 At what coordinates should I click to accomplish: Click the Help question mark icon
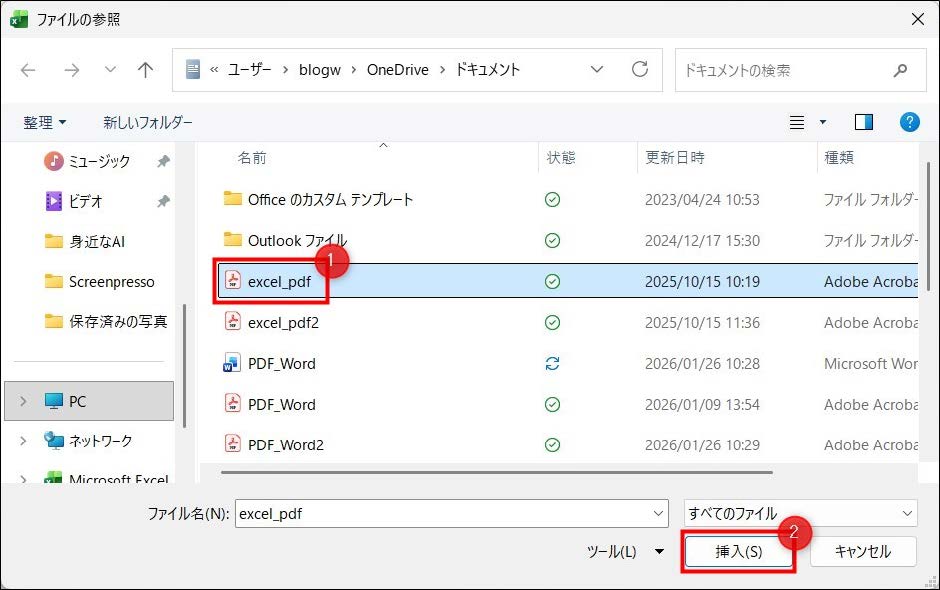click(x=909, y=122)
